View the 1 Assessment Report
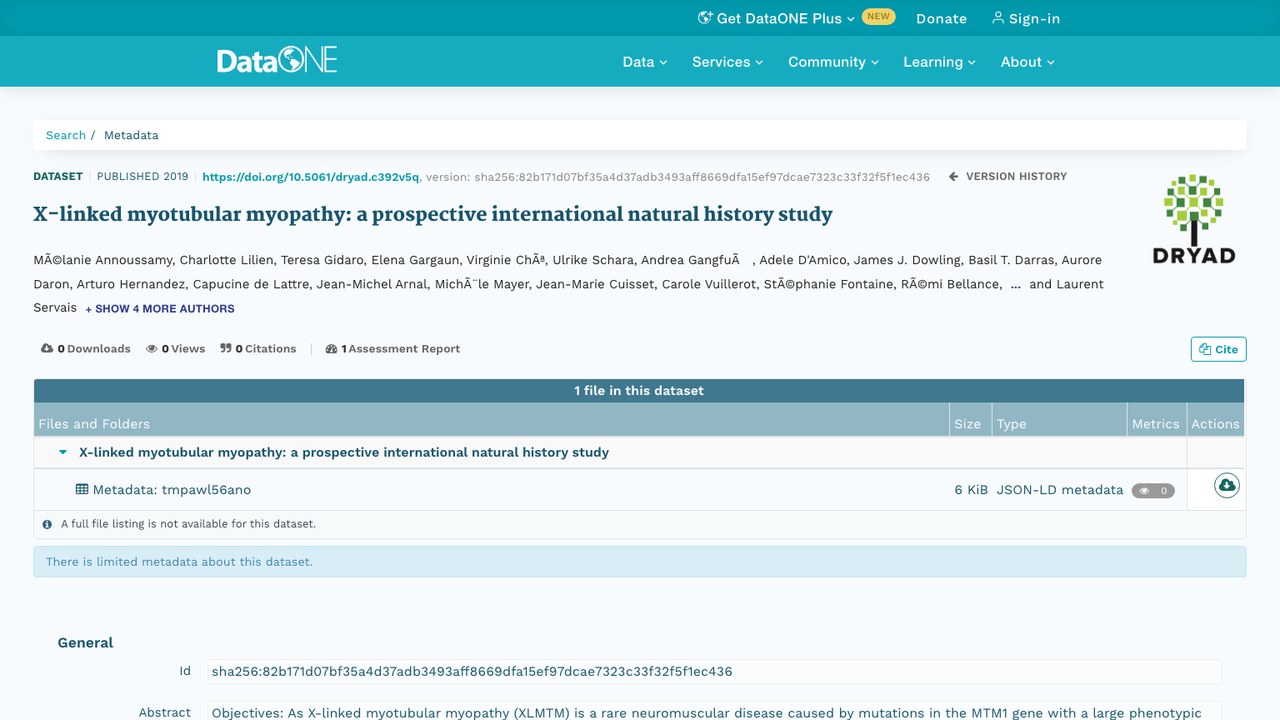The width and height of the screenshot is (1280, 720). coord(393,349)
